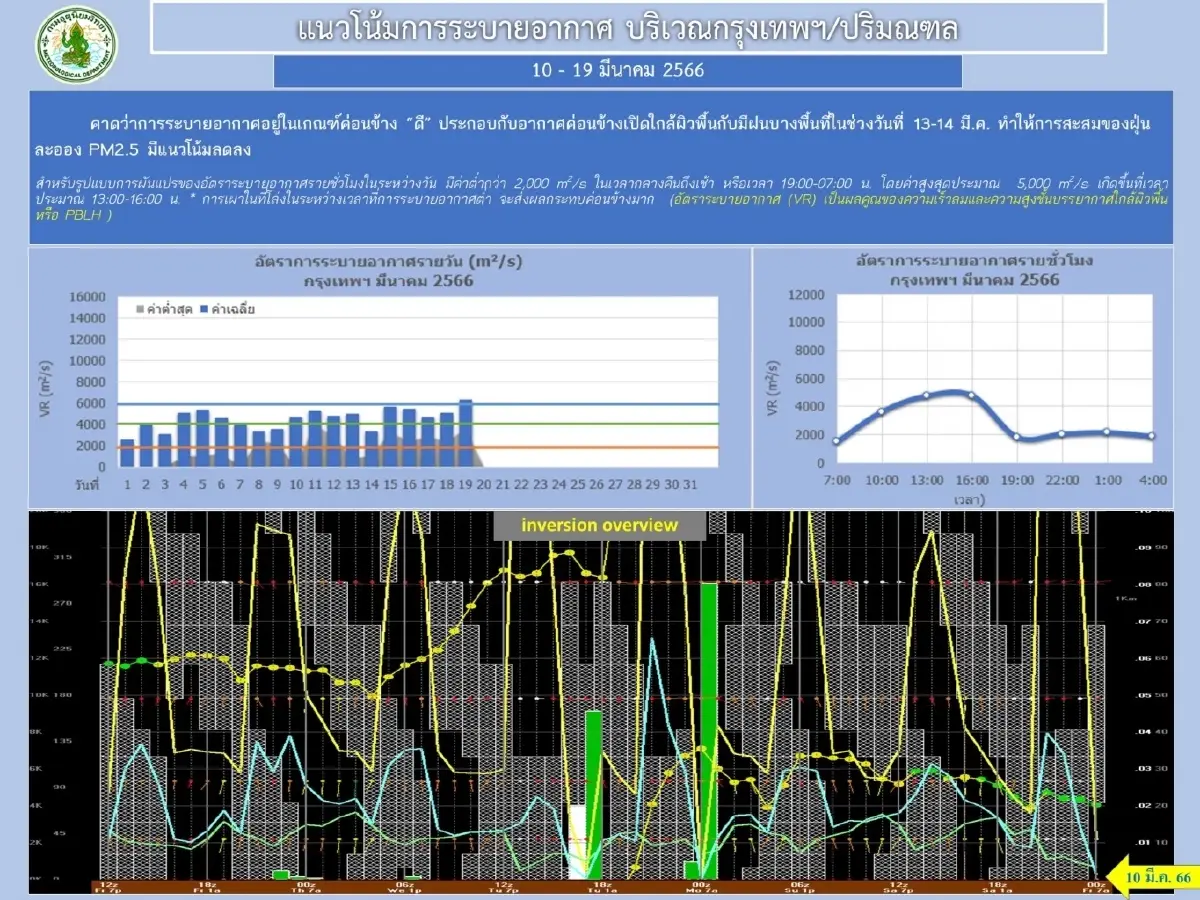The width and height of the screenshot is (1200, 900).
Task: Click the inversion overview label
Action: click(599, 525)
